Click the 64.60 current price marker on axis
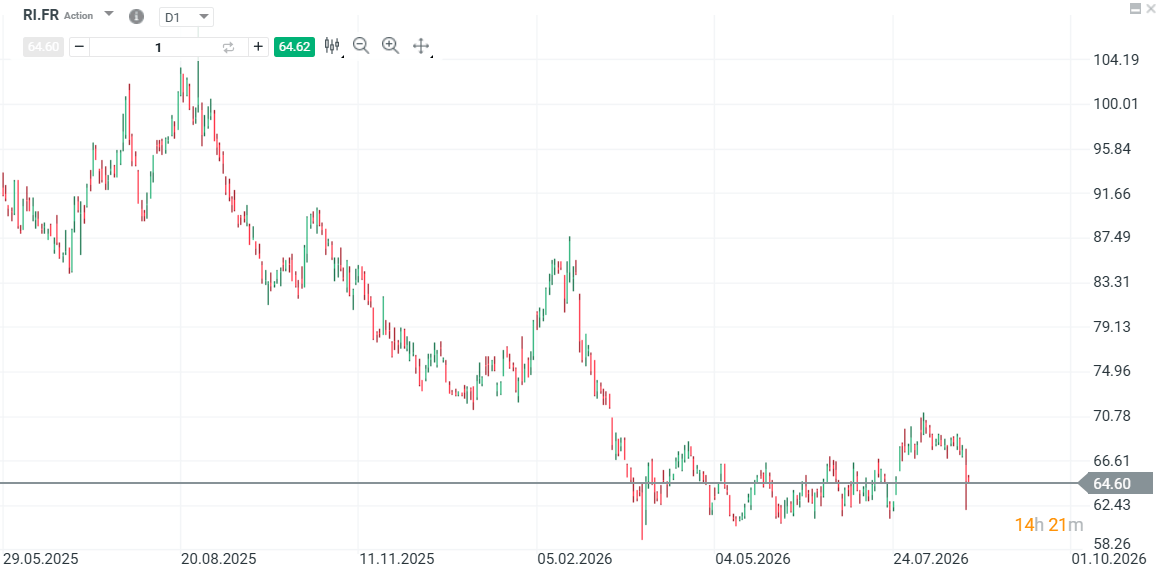The width and height of the screenshot is (1157, 577). point(1115,484)
